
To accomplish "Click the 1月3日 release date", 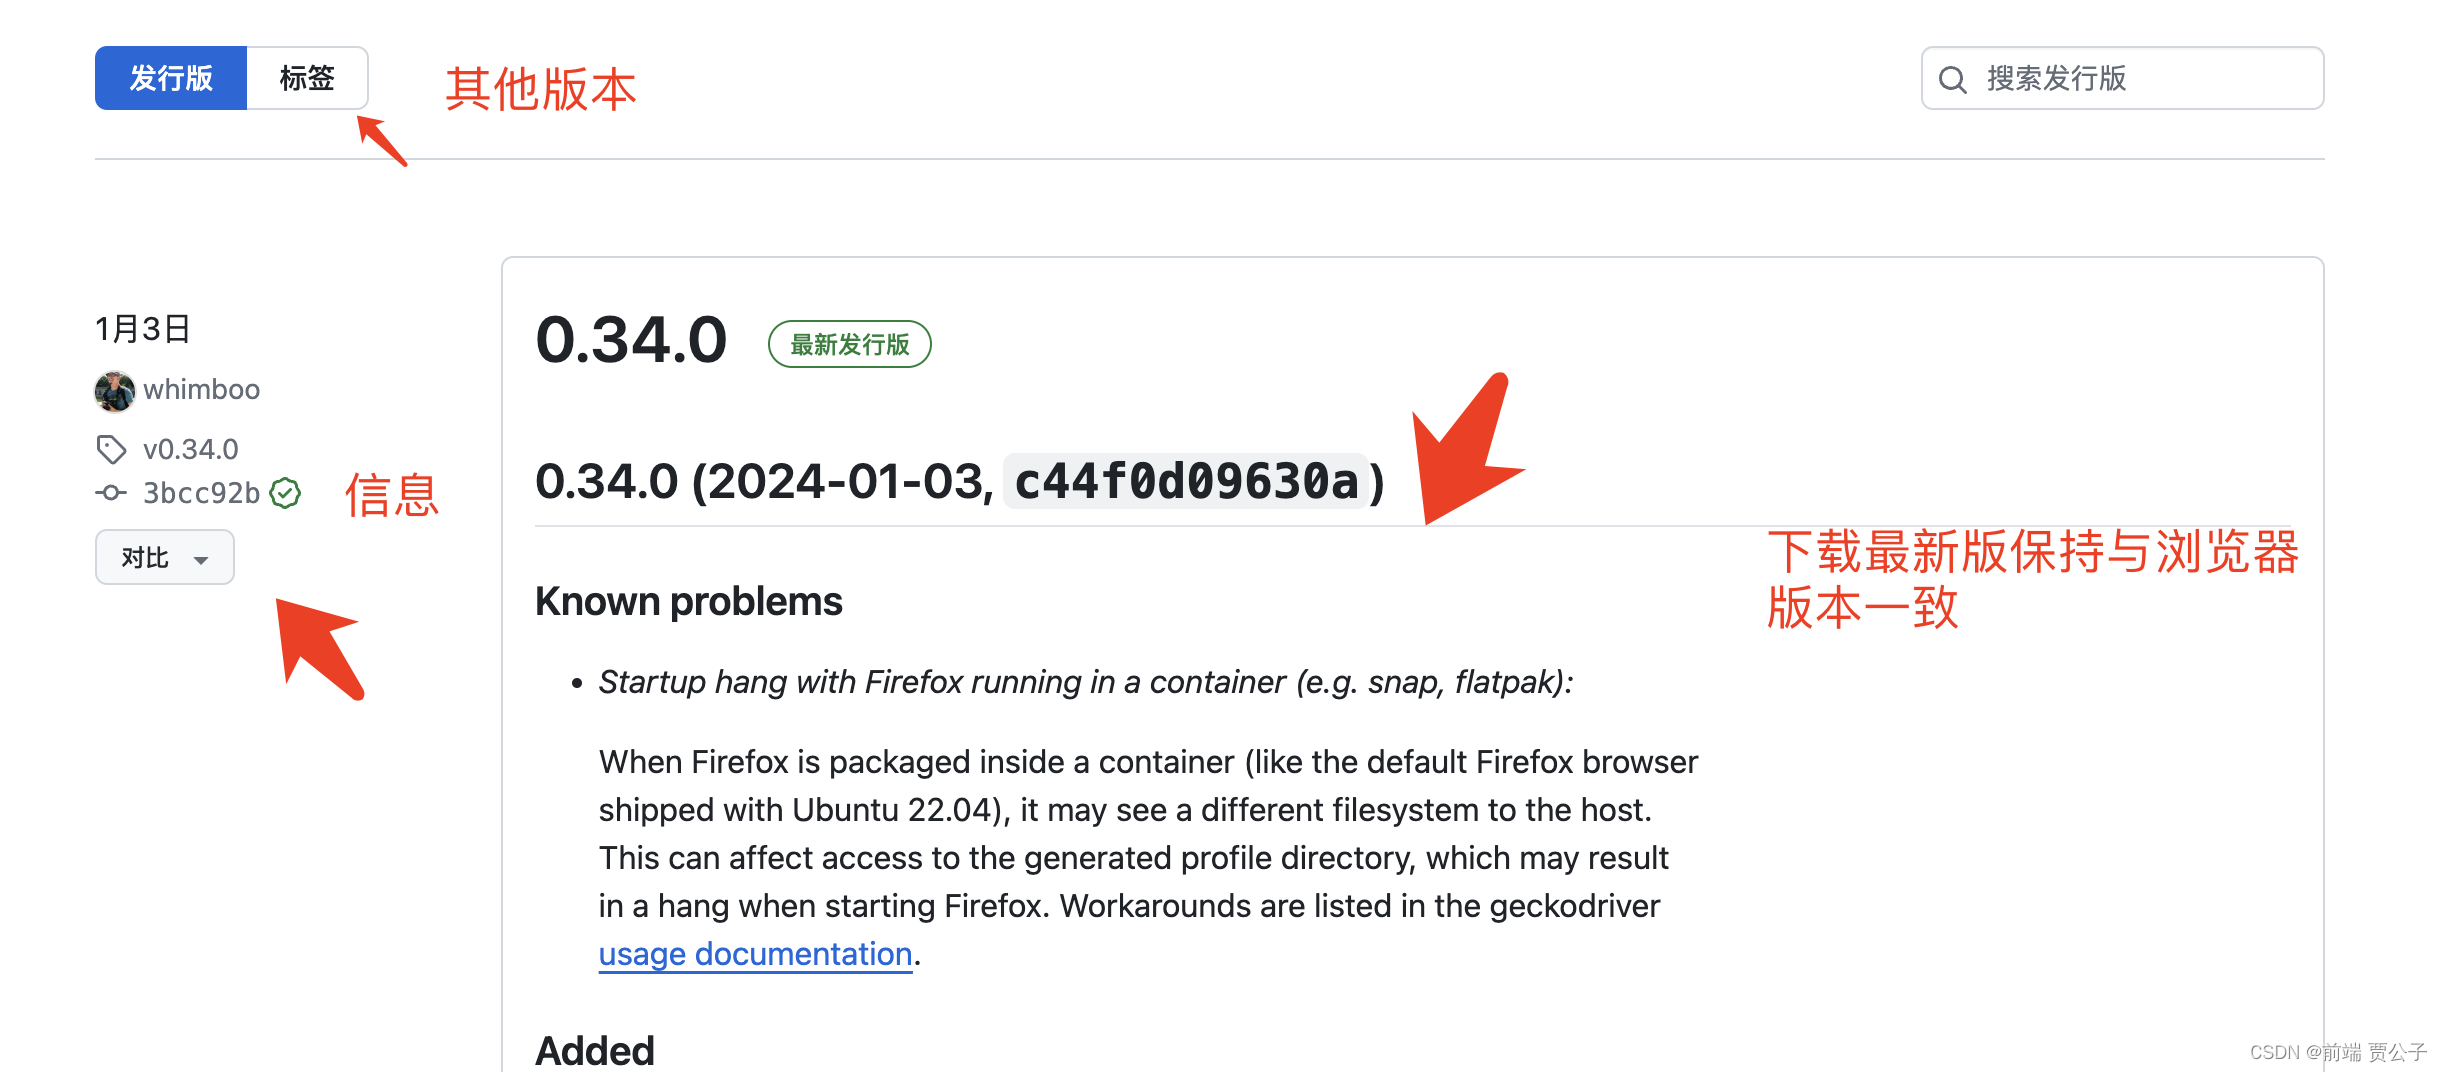I will click(x=143, y=329).
